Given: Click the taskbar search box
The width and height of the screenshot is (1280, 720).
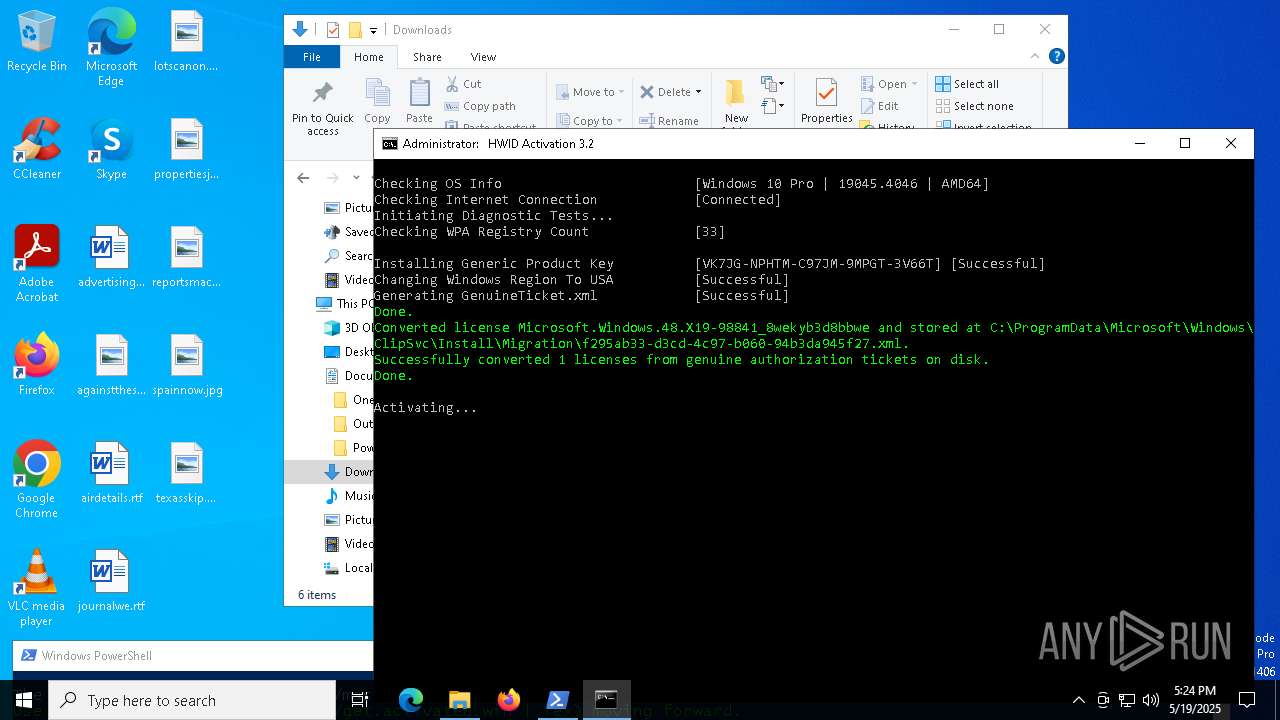Looking at the screenshot, I should tap(192, 700).
